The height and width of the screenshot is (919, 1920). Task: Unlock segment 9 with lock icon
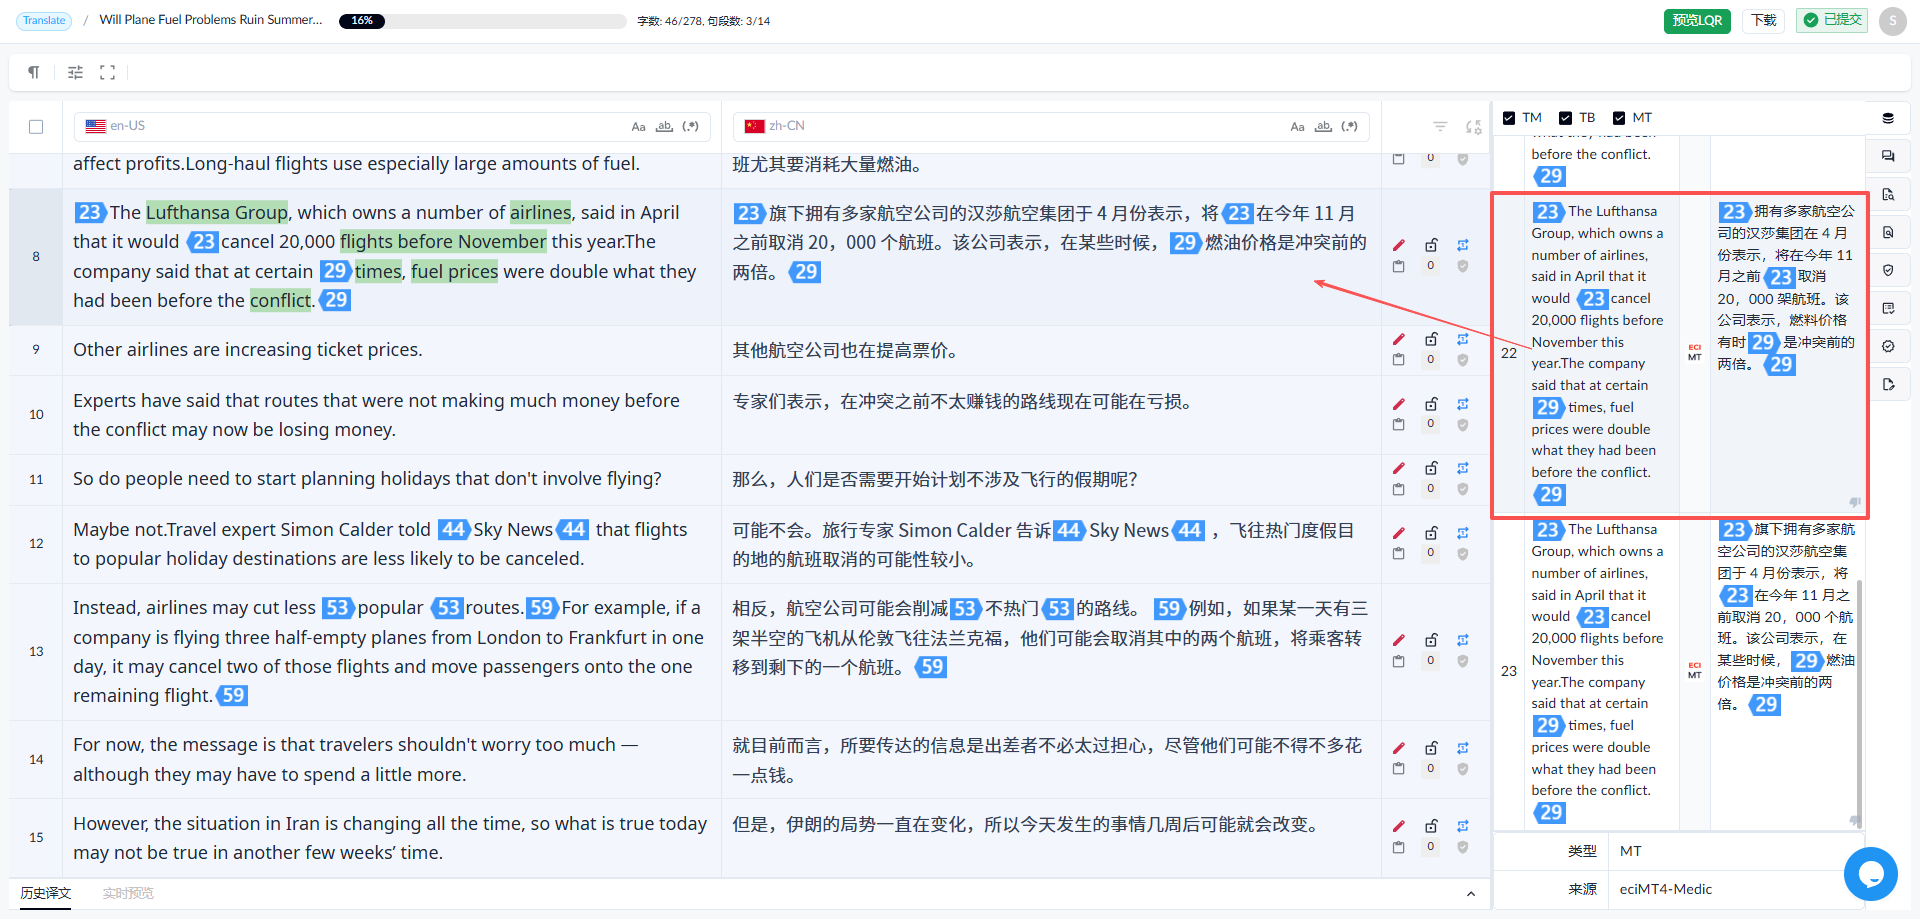tap(1431, 339)
